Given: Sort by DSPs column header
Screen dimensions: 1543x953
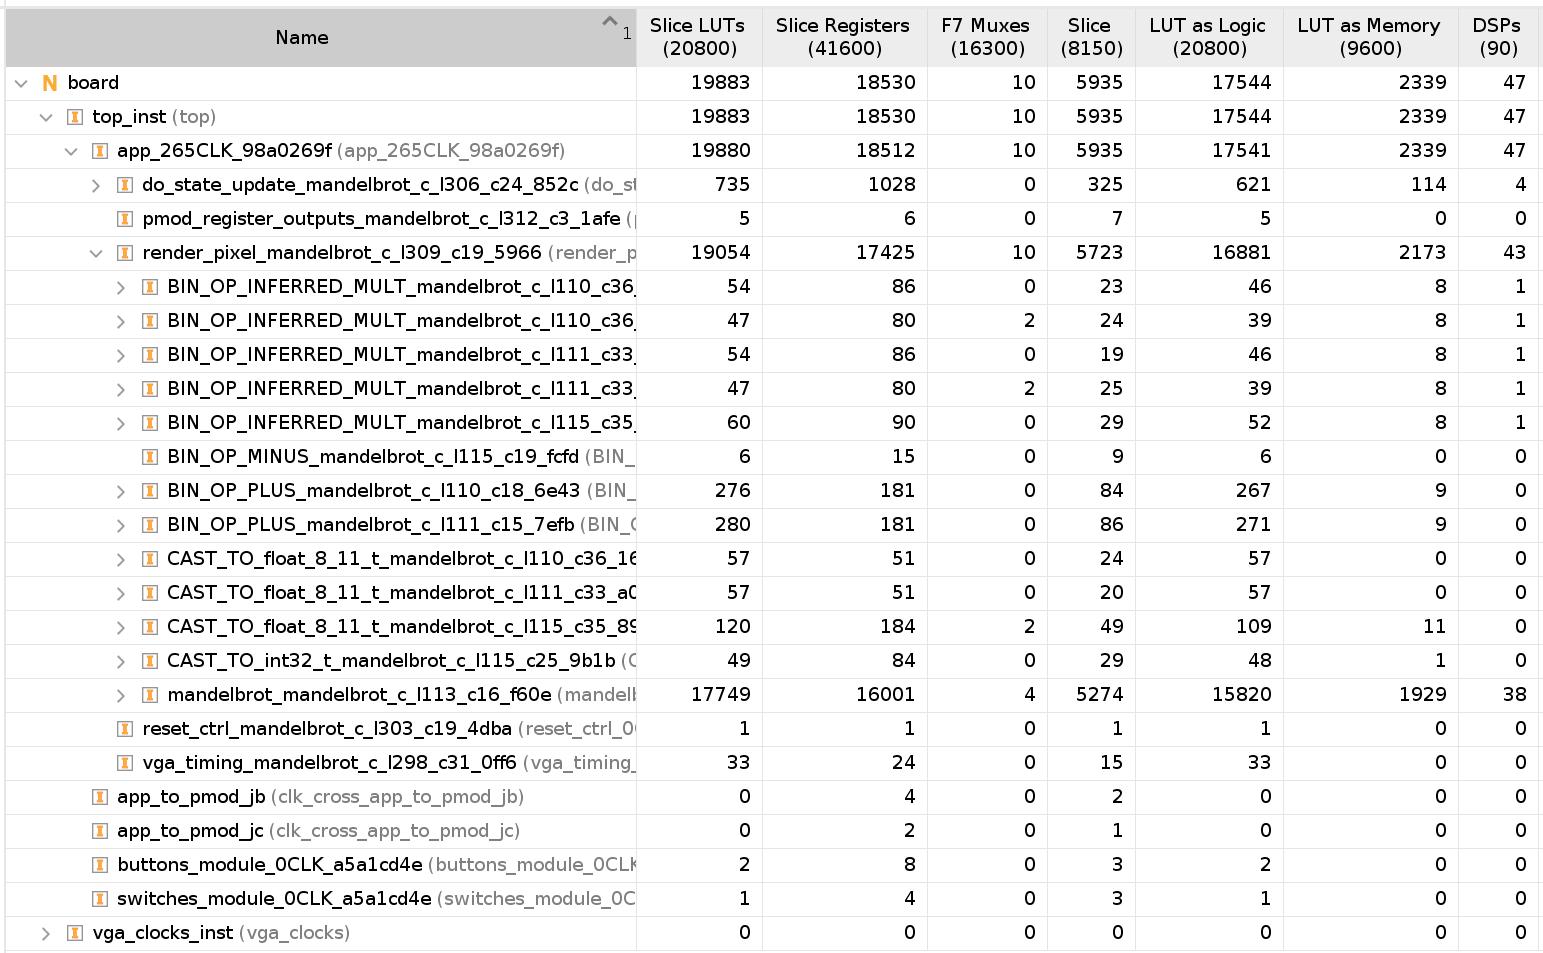Looking at the screenshot, I should coord(1498,37).
